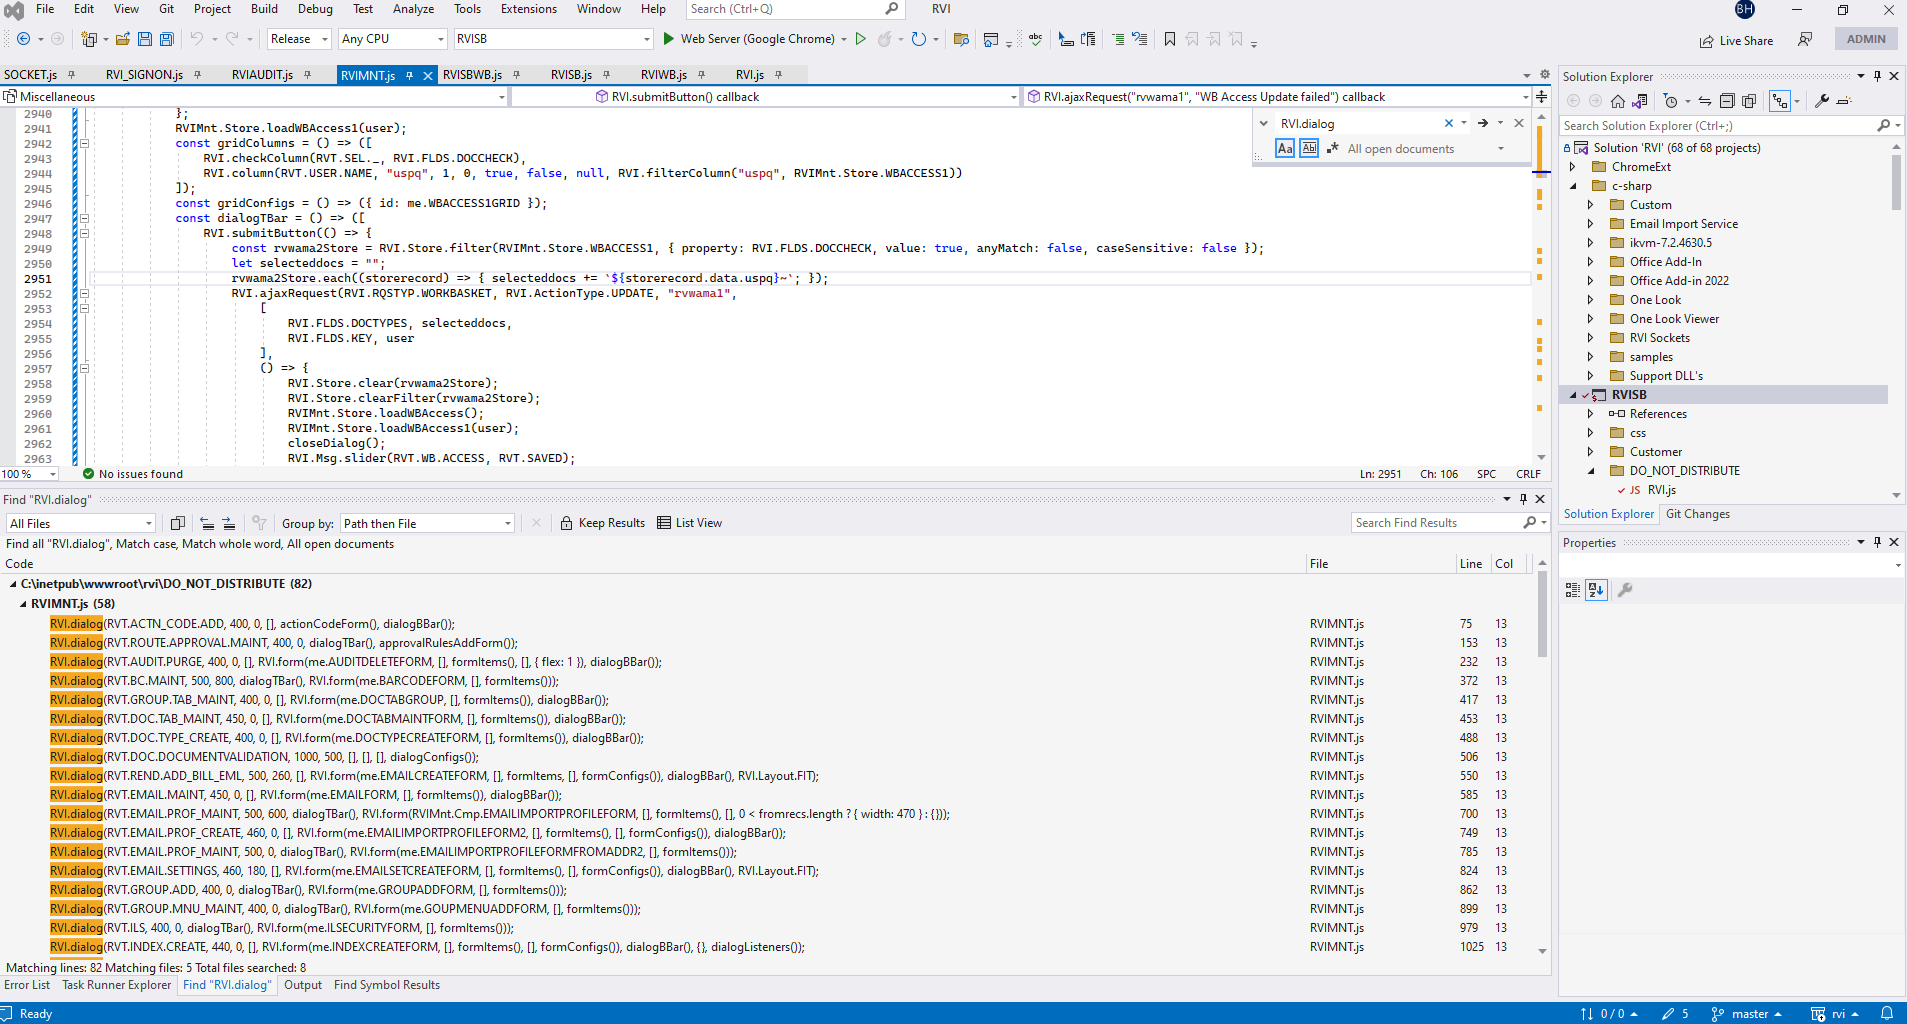Toggle a bookmark using the bookmark icon
The image size is (1907, 1024).
[x=1169, y=39]
